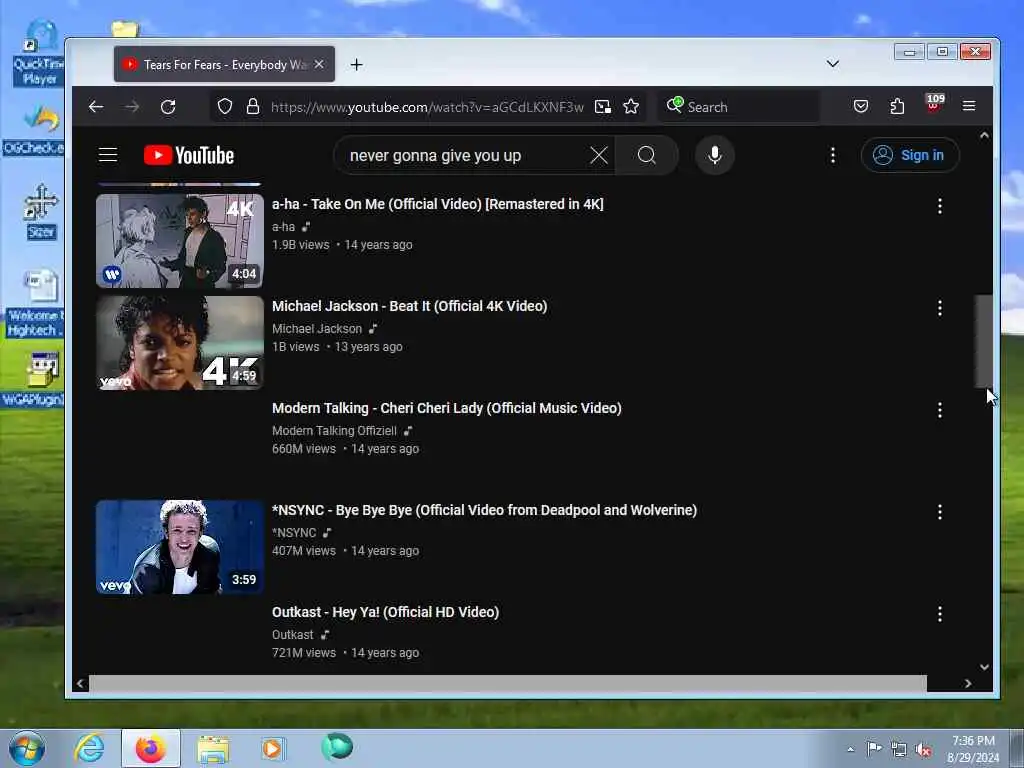This screenshot has width=1024, height=768.
Task: Click the Firefox back arrow
Action: [x=96, y=106]
